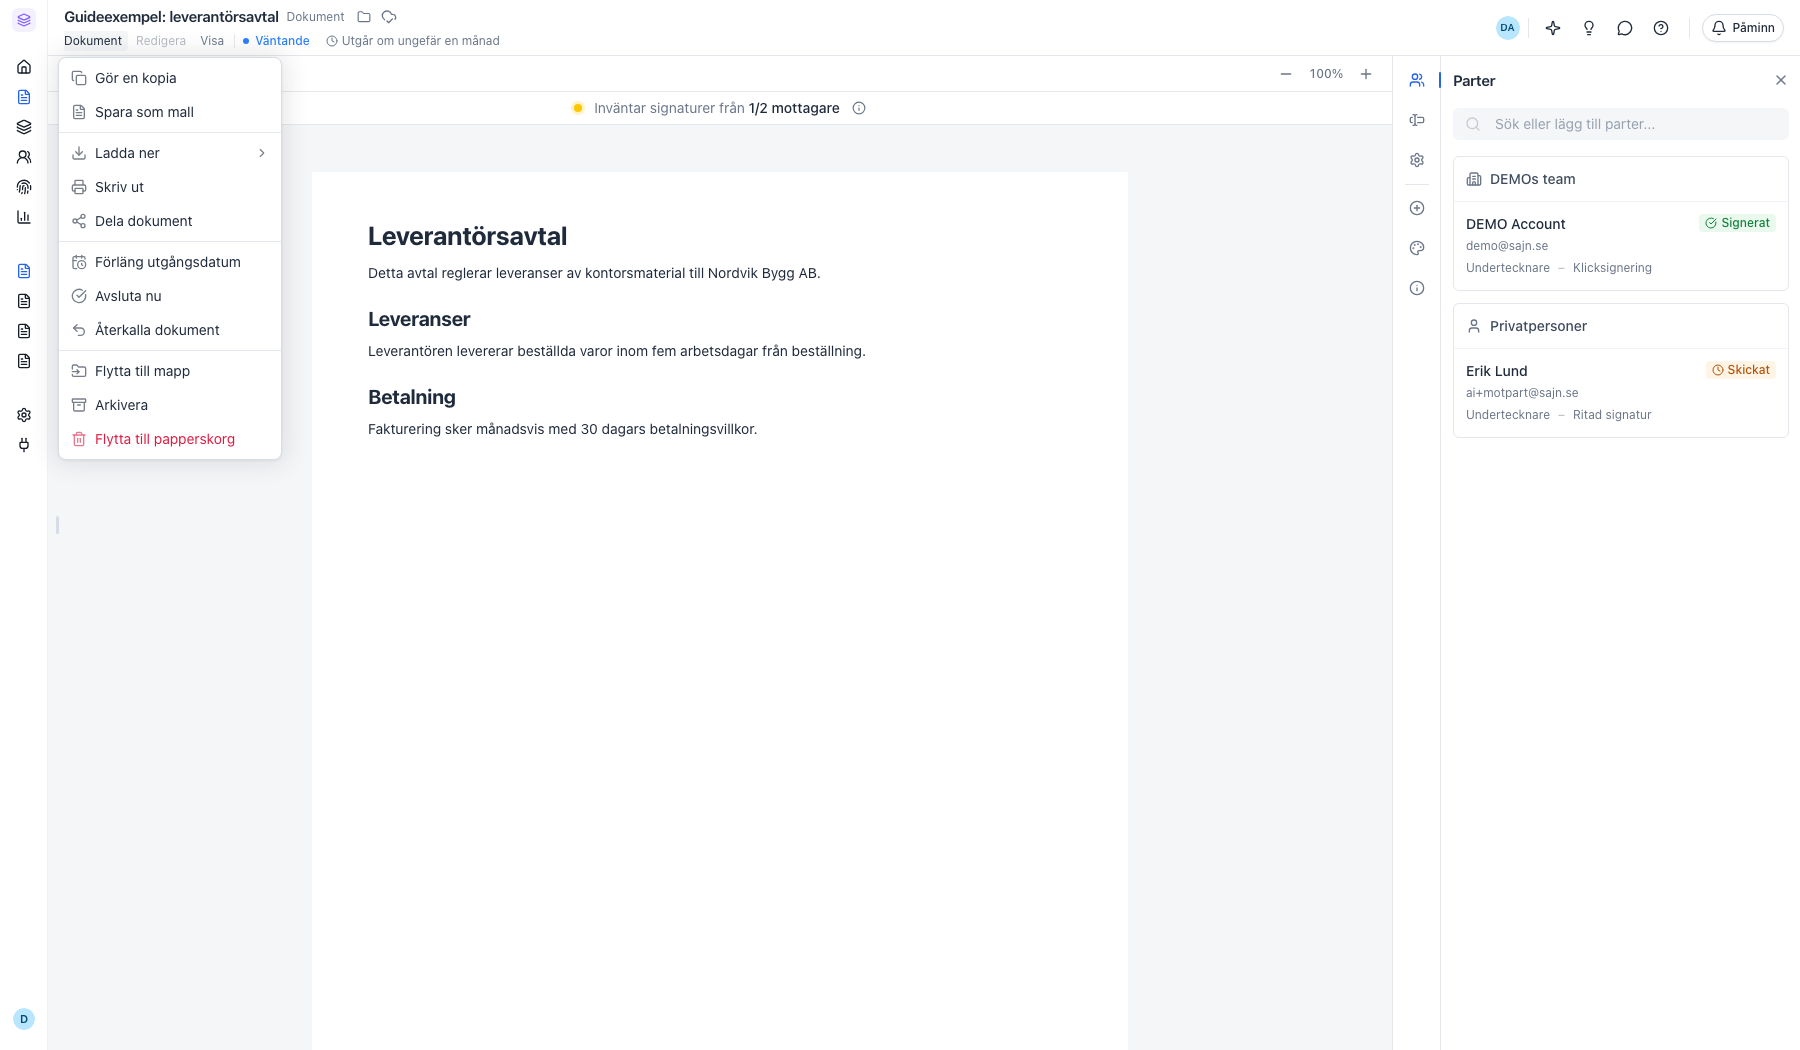Select Arkivera in menu
1800x1050 pixels.
pos(170,405)
